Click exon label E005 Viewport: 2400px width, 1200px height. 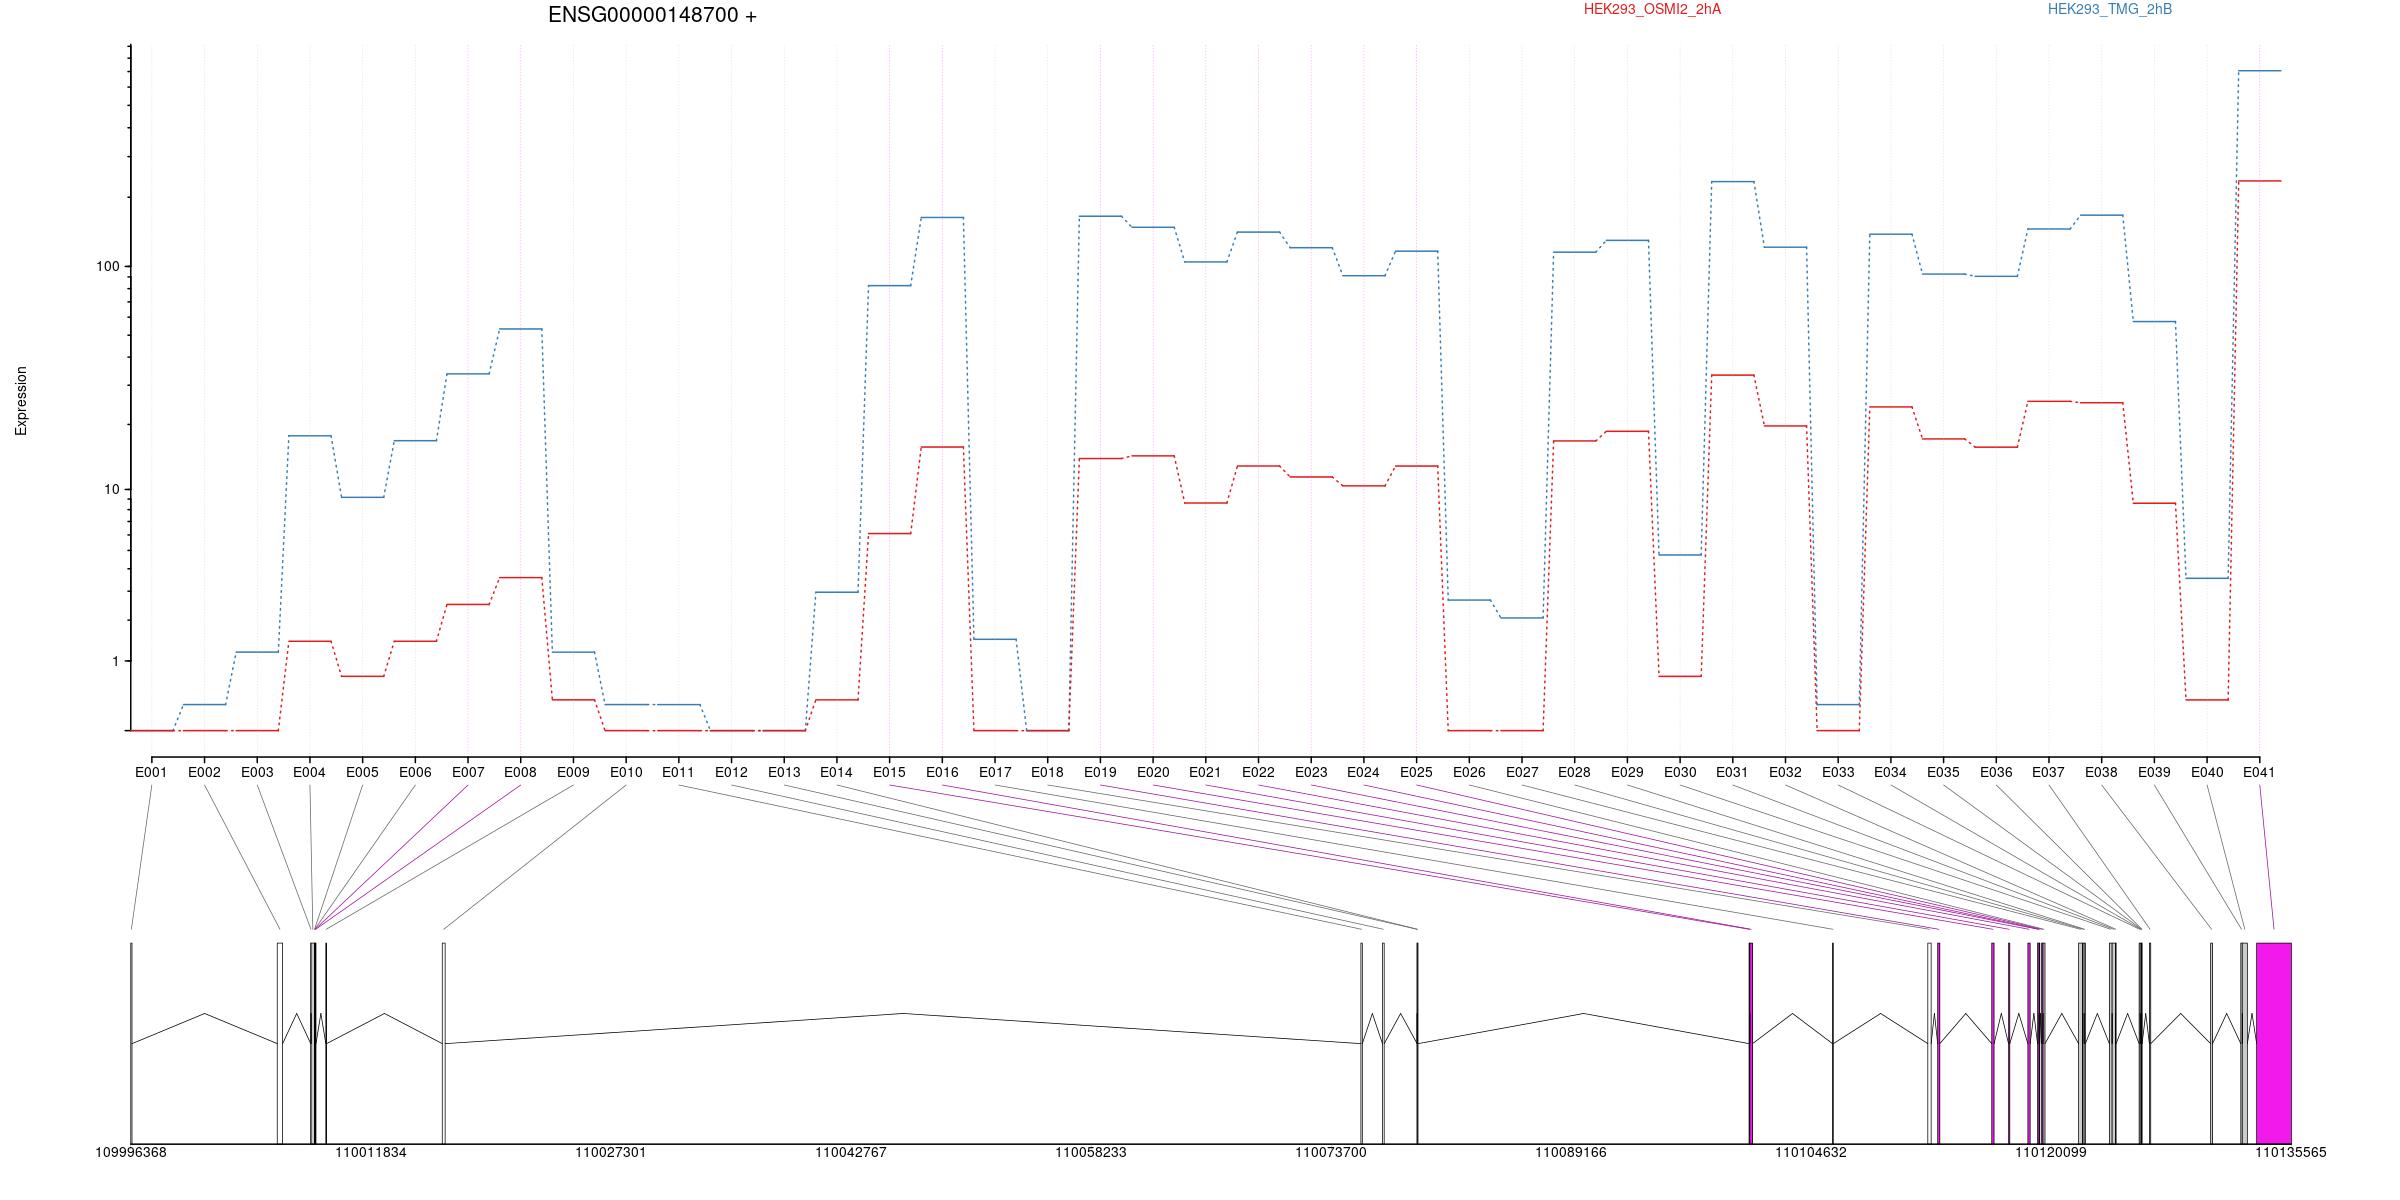click(x=362, y=772)
